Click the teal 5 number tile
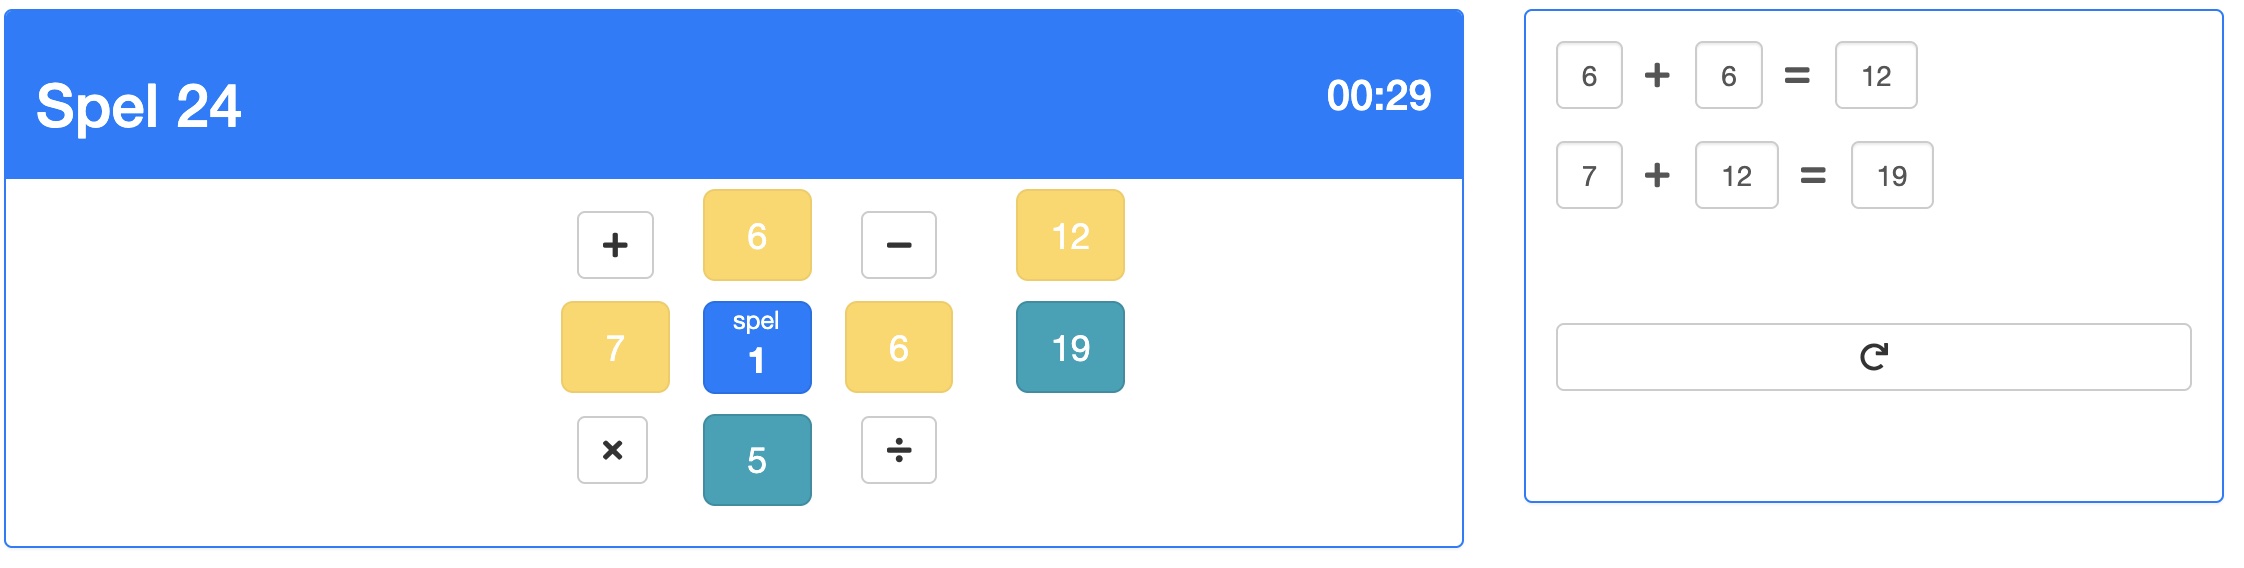Image resolution: width=2244 pixels, height=568 pixels. pos(757,460)
